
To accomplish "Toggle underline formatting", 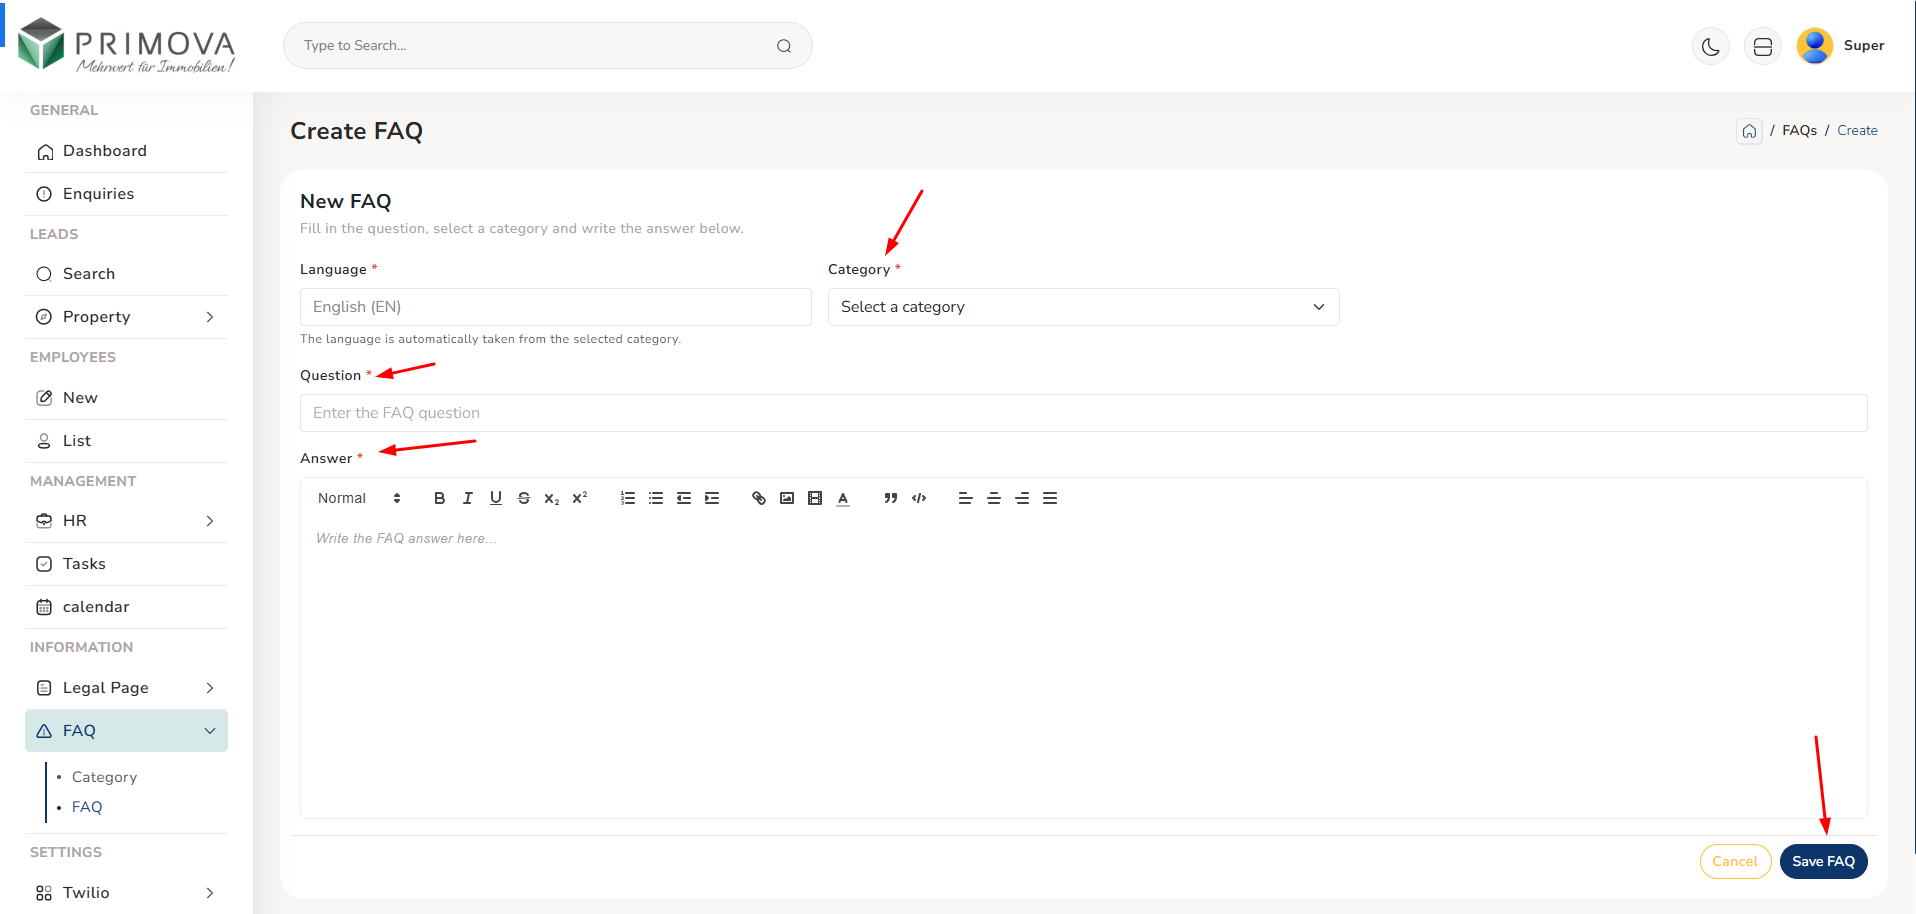I will [496, 498].
